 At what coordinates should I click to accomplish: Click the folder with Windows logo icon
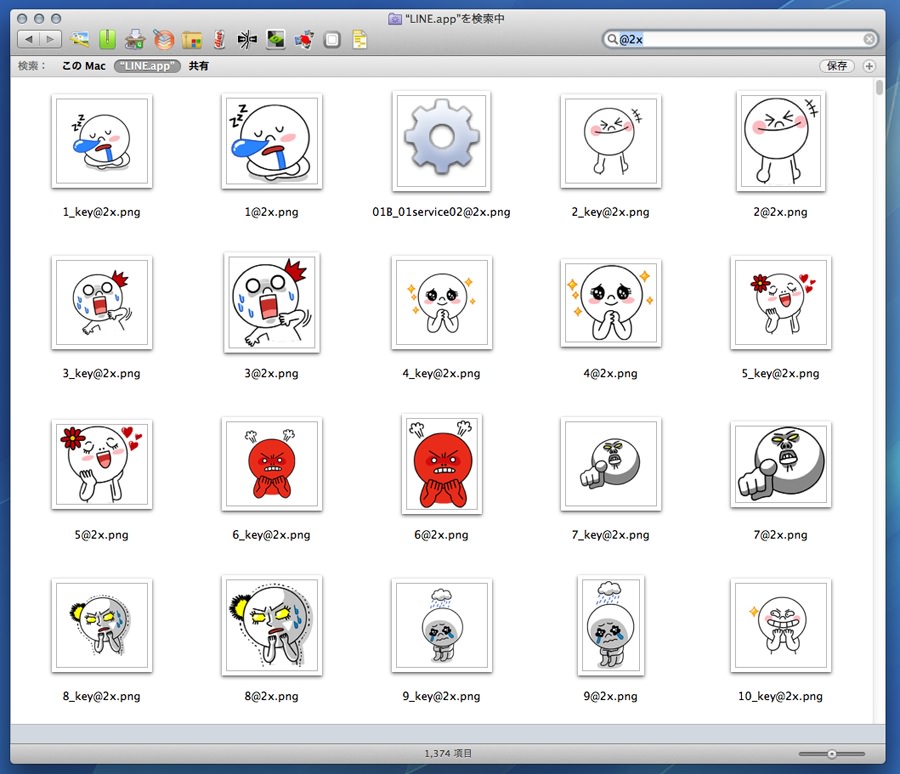(192, 40)
